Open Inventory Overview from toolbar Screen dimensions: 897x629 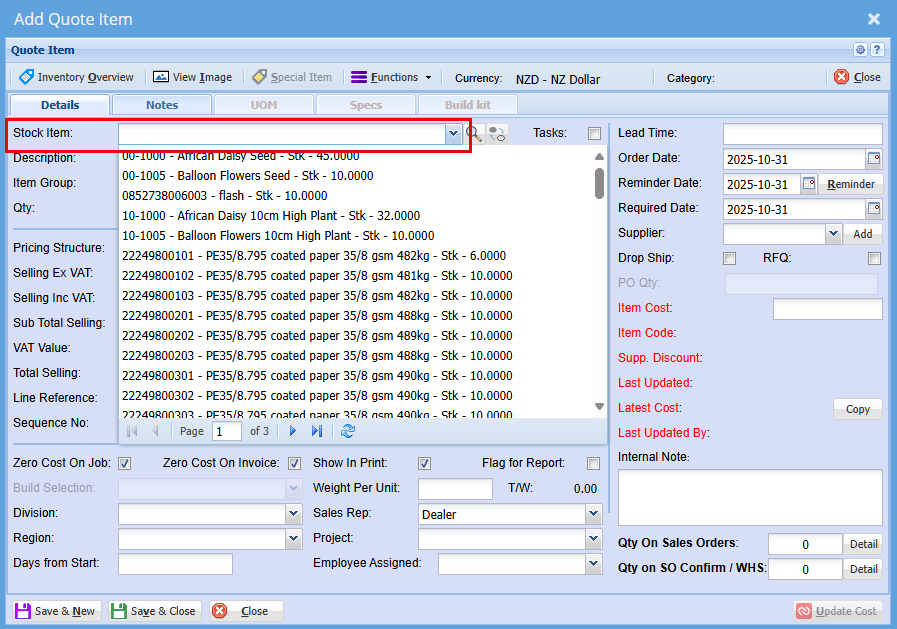click(76, 77)
